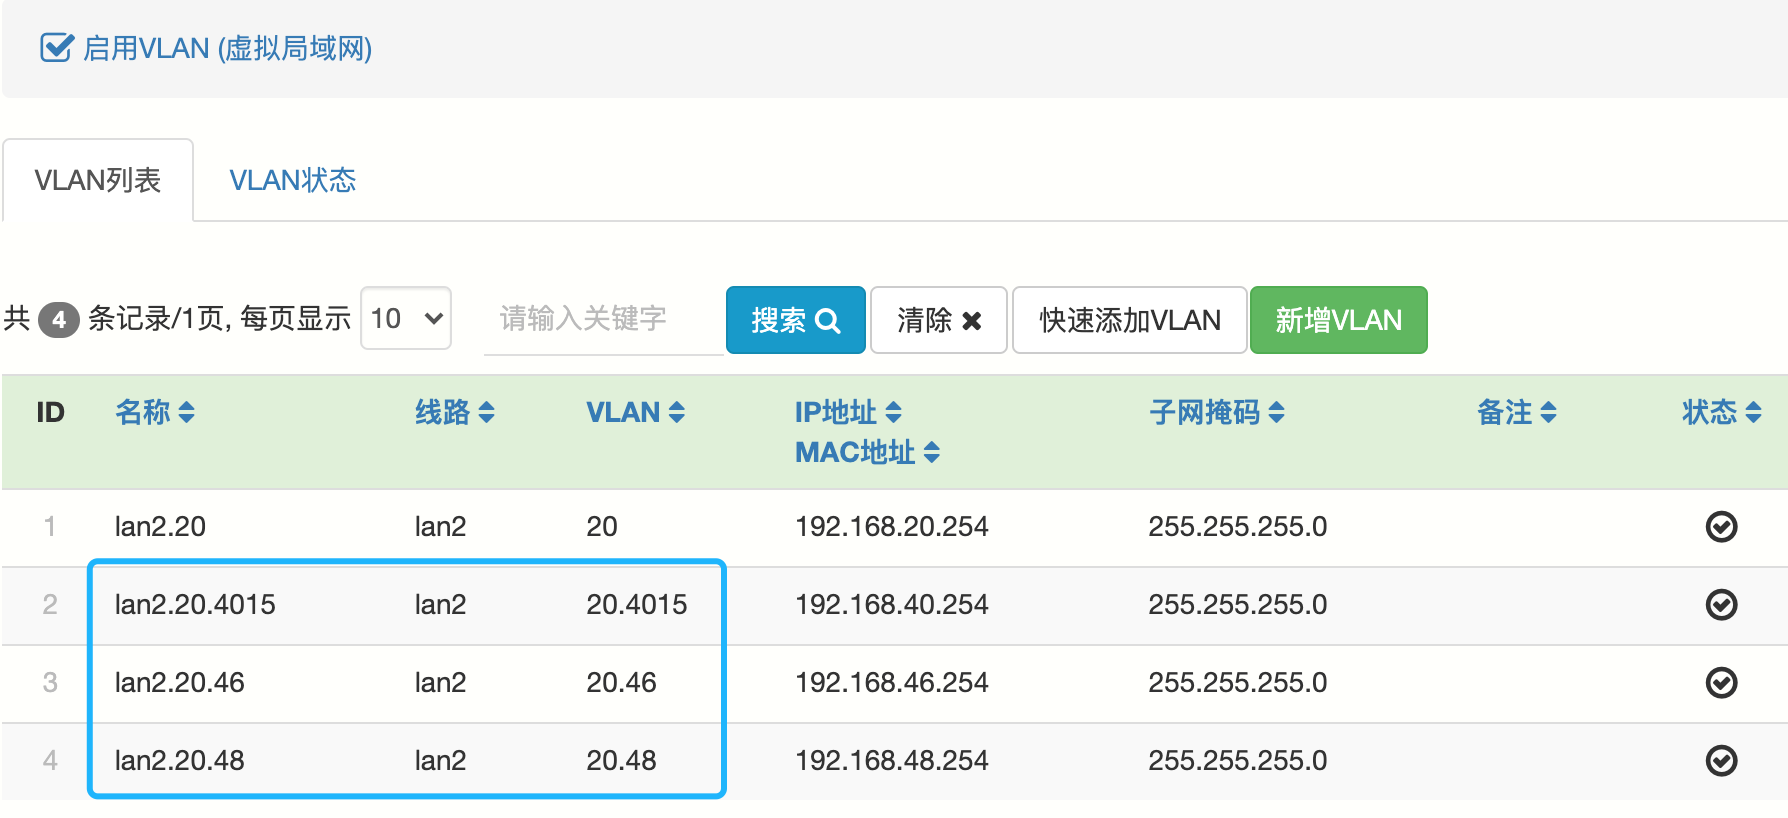Disable status for lan2.20.48 row
This screenshot has height=818, width=1788.
click(x=1720, y=761)
